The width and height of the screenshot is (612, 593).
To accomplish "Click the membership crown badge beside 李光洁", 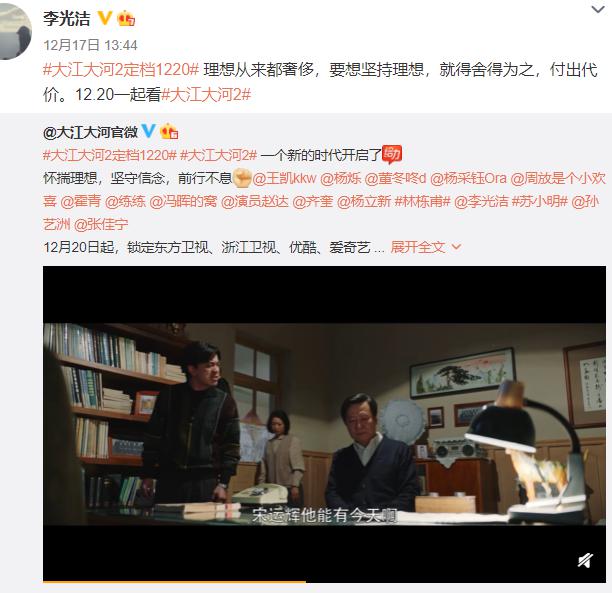I will tap(126, 18).
